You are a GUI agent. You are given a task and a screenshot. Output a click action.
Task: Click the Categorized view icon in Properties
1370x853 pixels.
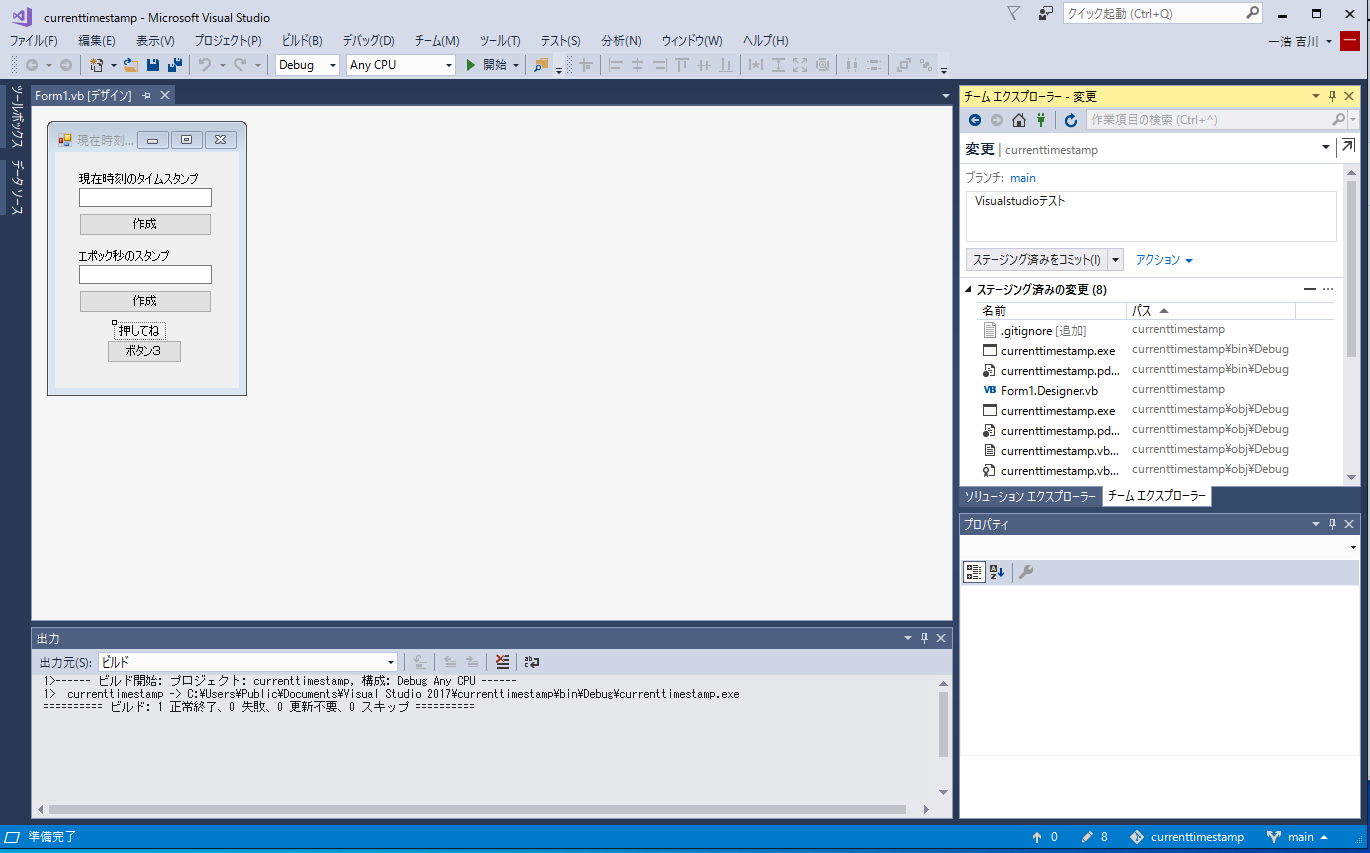coord(974,572)
